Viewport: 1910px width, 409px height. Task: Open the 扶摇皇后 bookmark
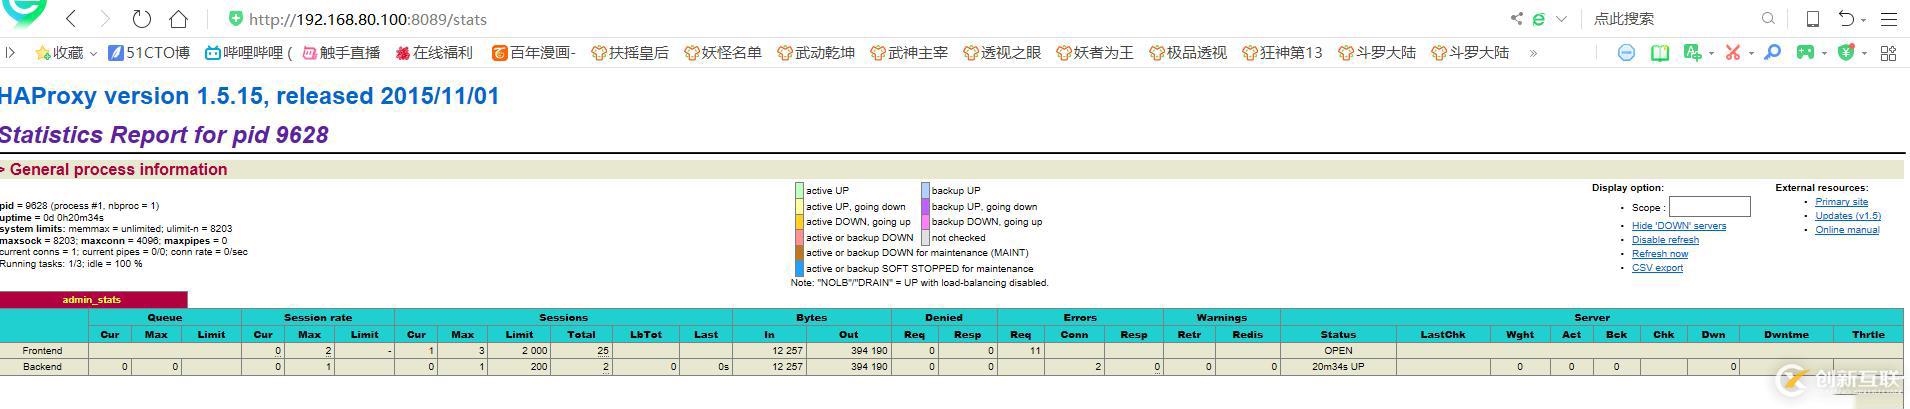(x=629, y=52)
